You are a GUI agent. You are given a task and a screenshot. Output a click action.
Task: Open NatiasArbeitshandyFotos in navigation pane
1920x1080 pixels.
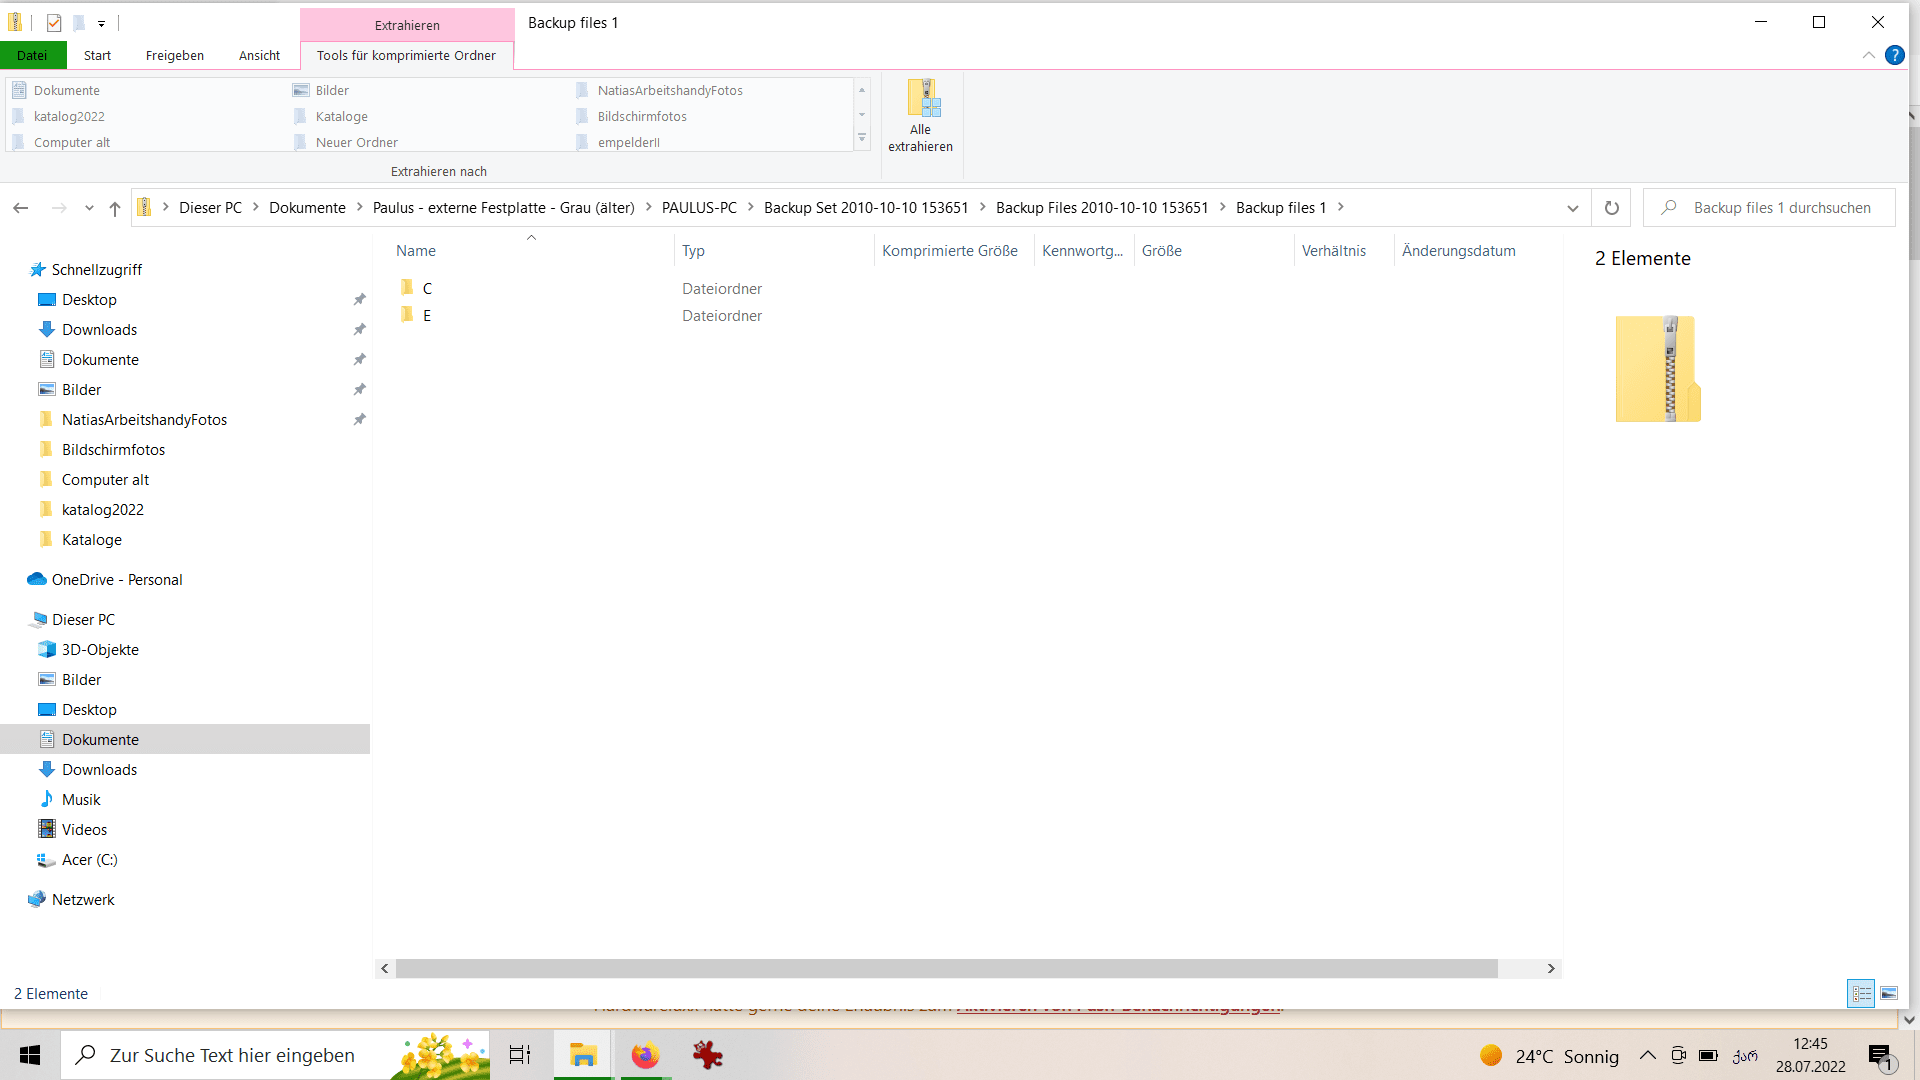pos(144,420)
